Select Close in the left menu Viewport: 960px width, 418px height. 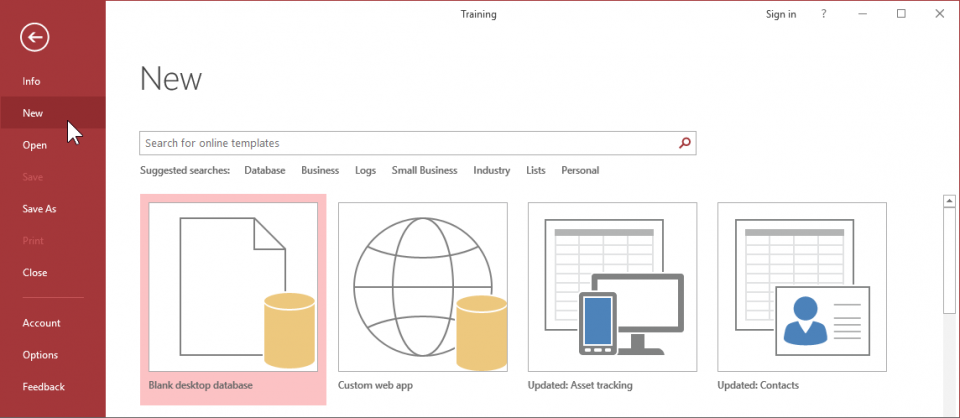tap(35, 272)
